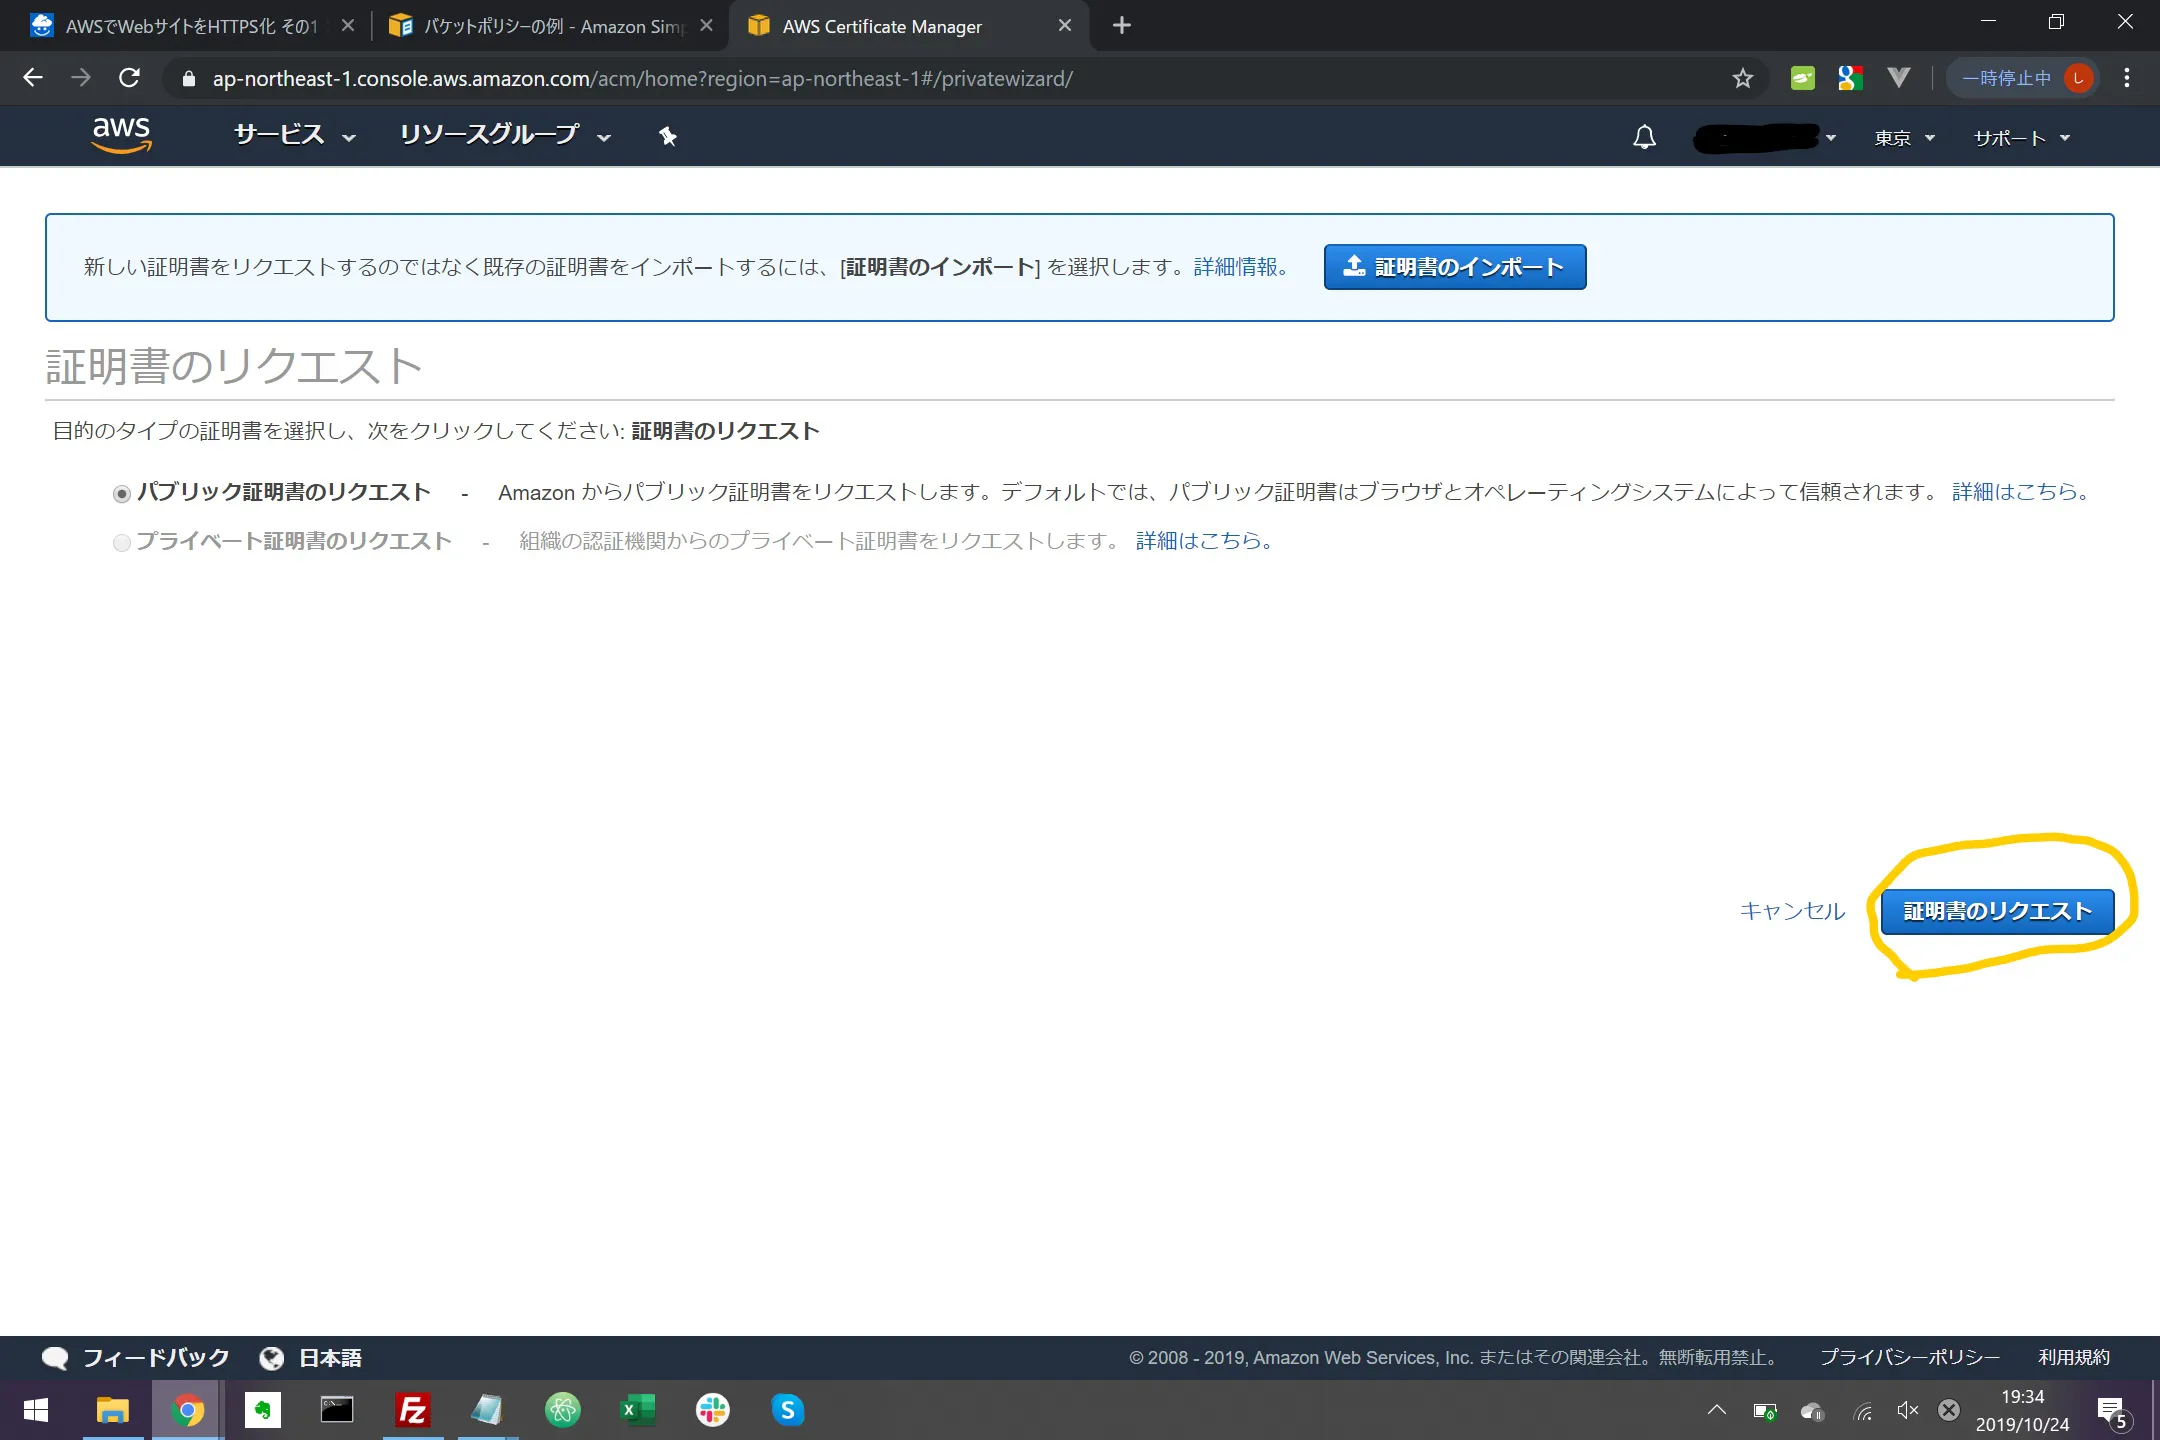Screen dimensions: 2160x1440
Task: Close the AWSでWebサイトをHTTPS化 tab
Action: pos(348,26)
